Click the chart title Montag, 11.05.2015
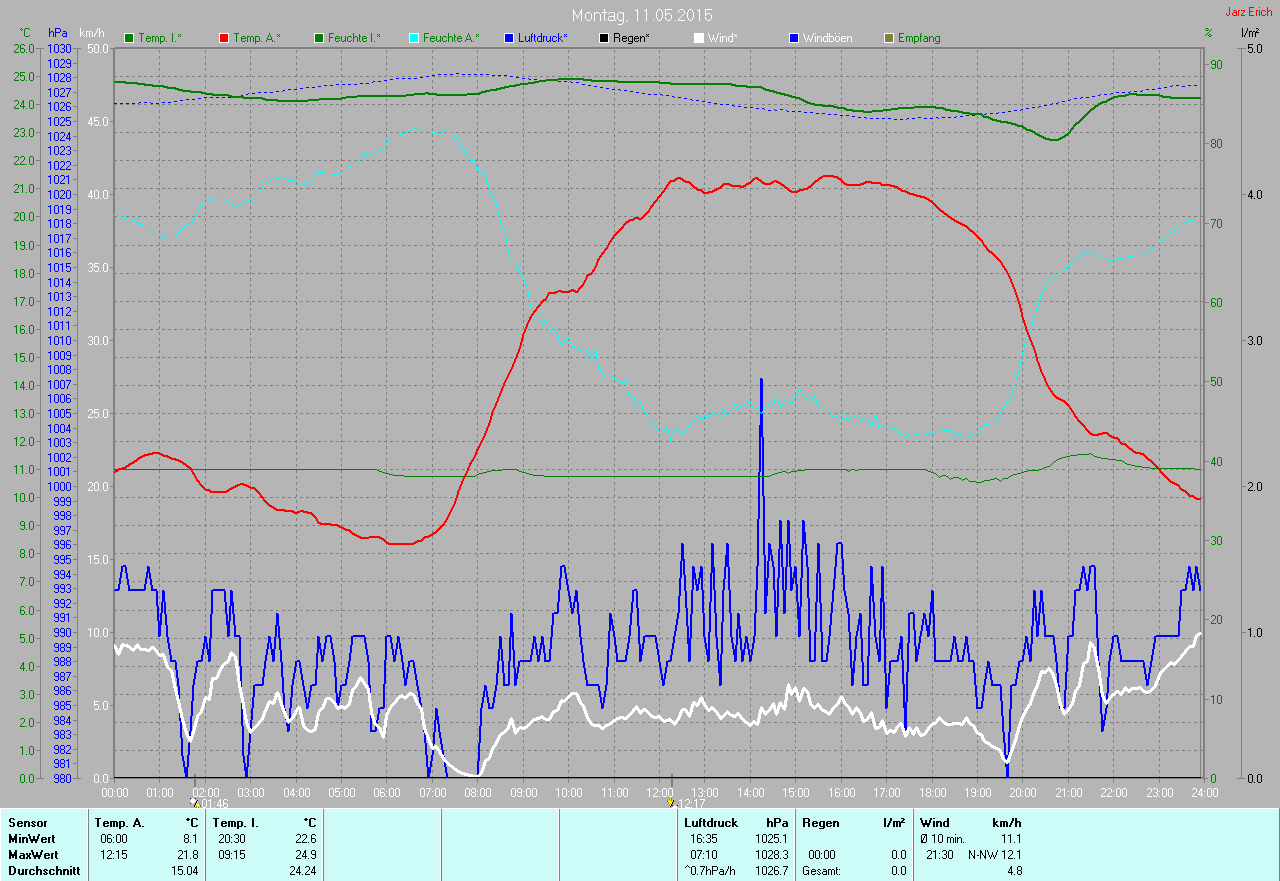Image resolution: width=1280 pixels, height=881 pixels. 642,16
